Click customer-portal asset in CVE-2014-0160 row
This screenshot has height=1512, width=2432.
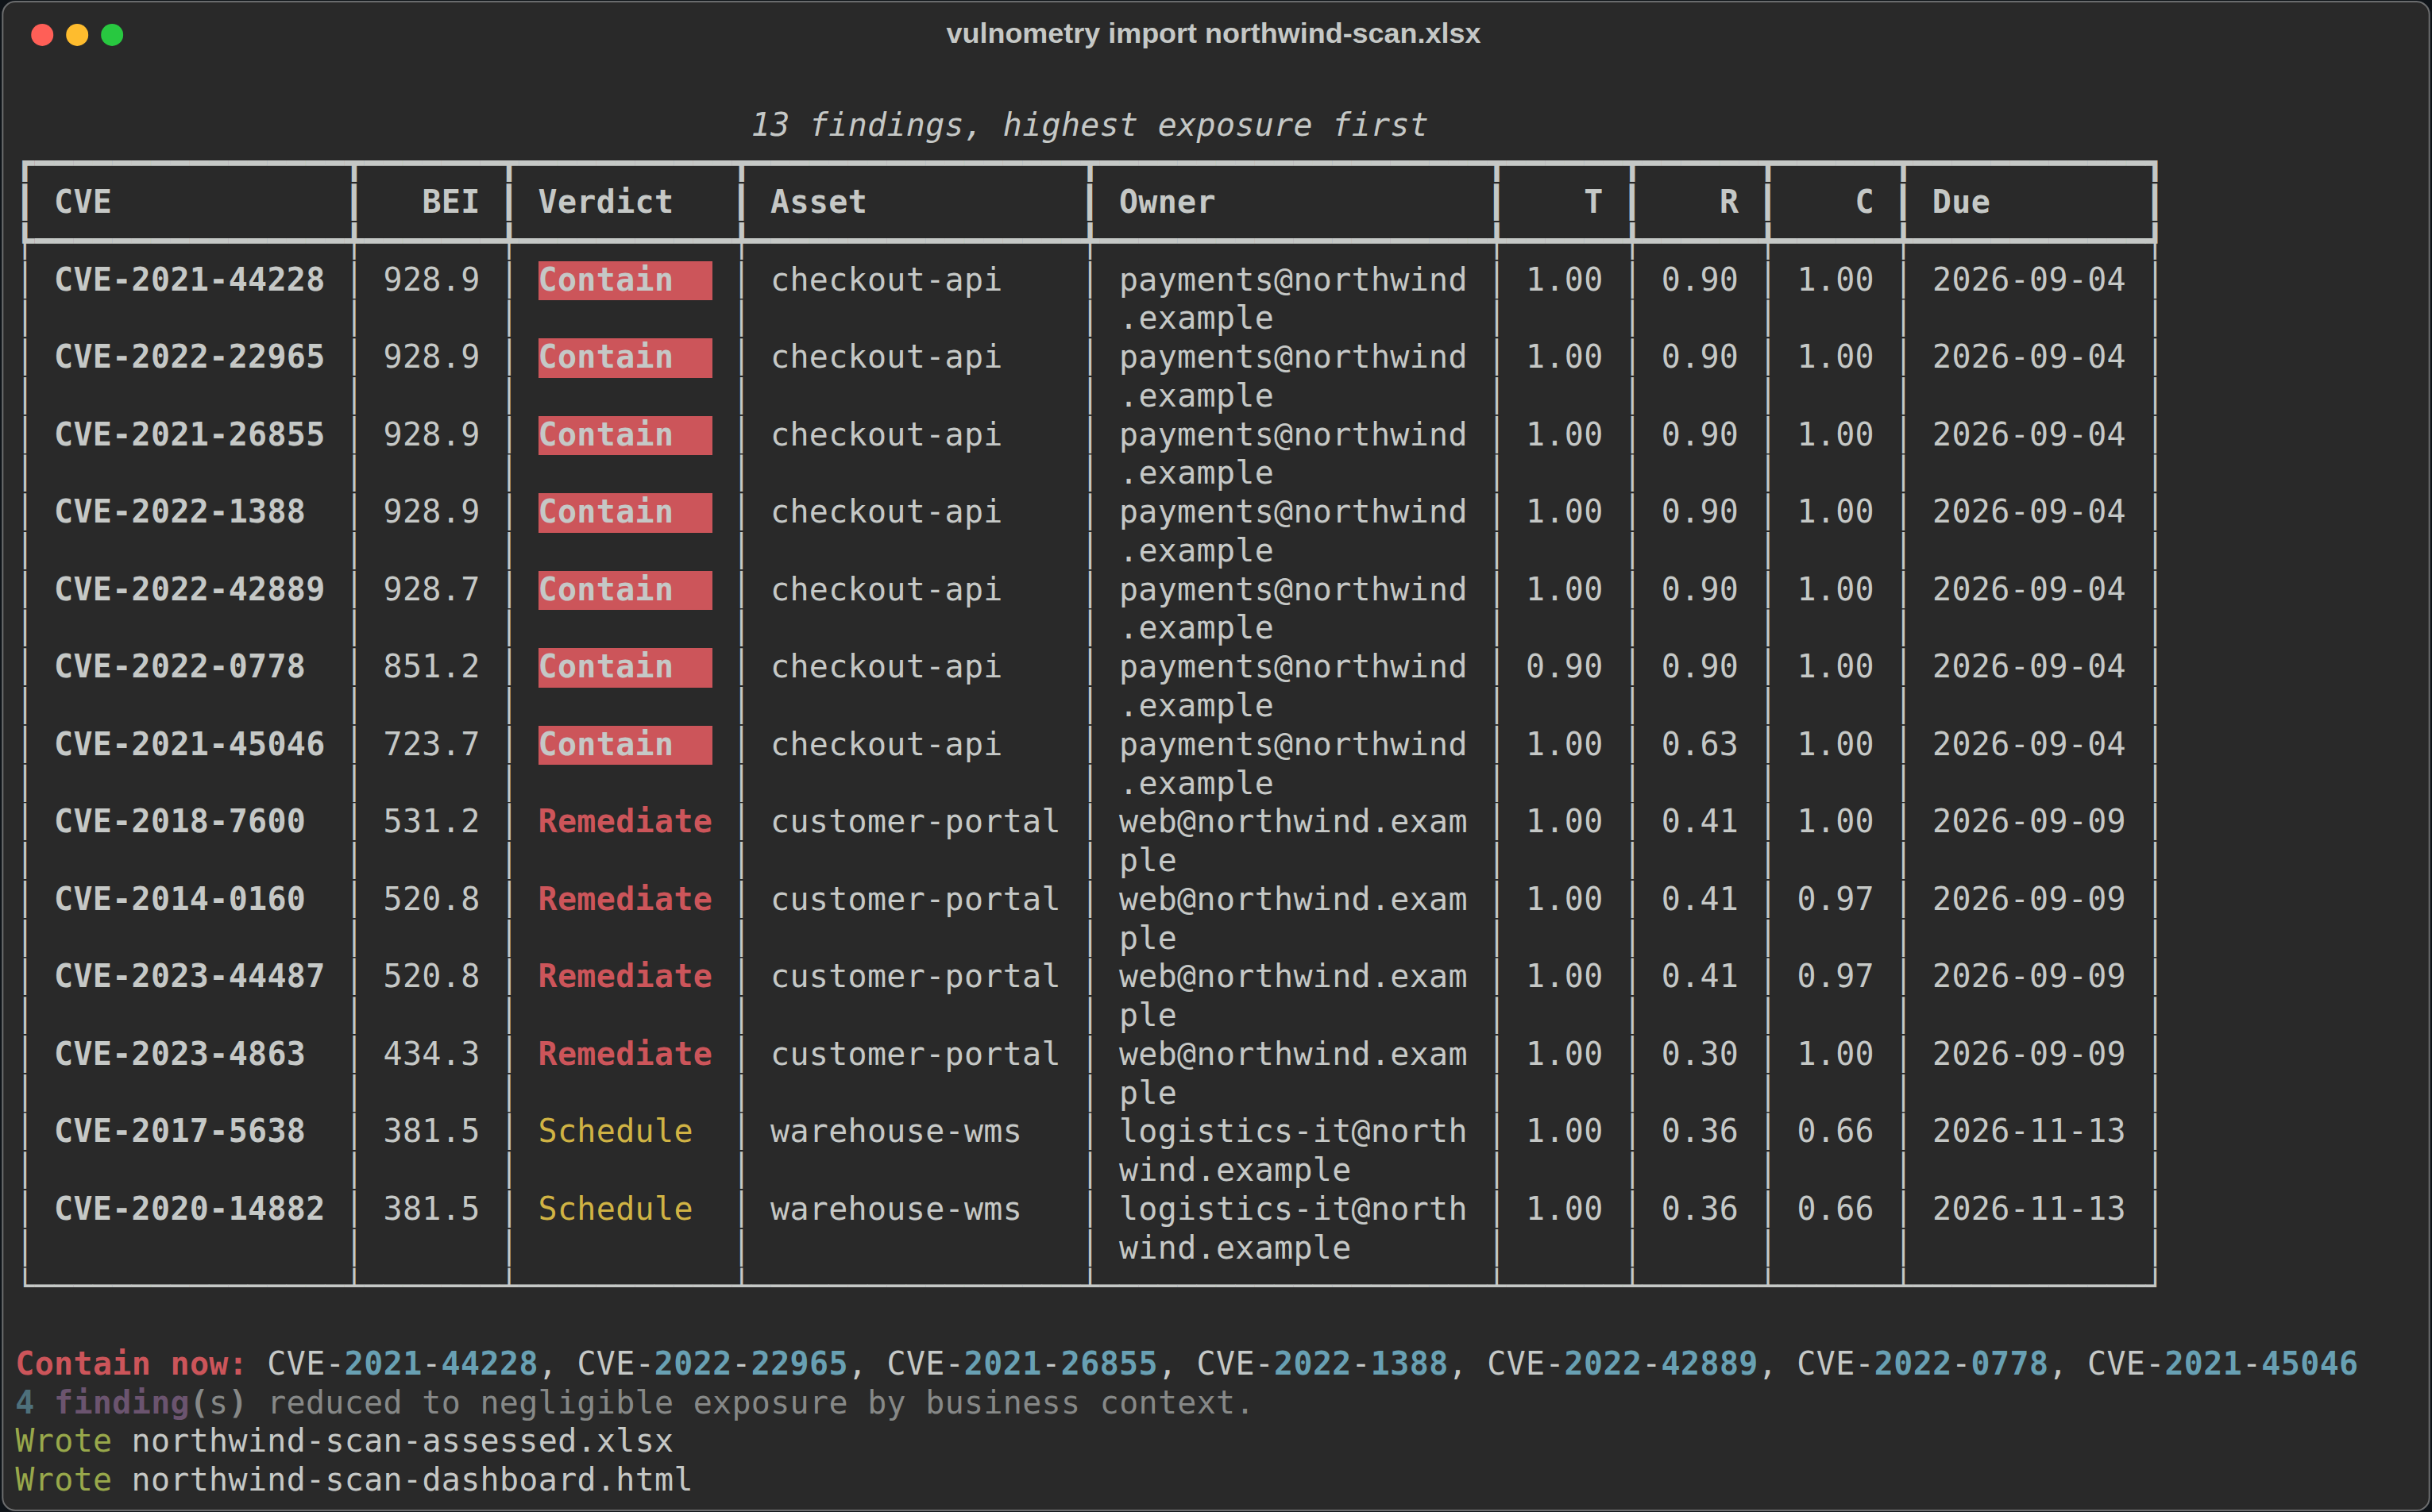point(915,900)
